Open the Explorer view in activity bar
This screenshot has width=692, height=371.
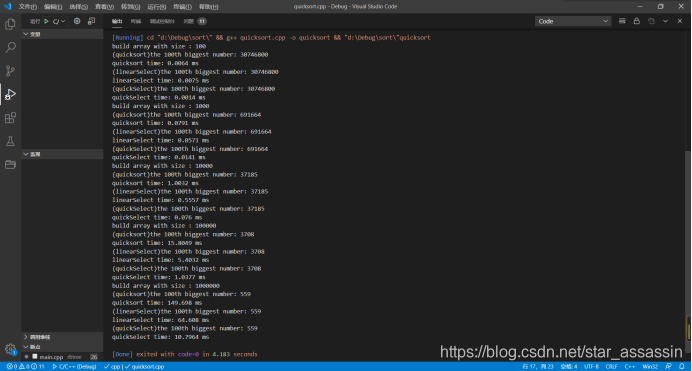click(10, 24)
